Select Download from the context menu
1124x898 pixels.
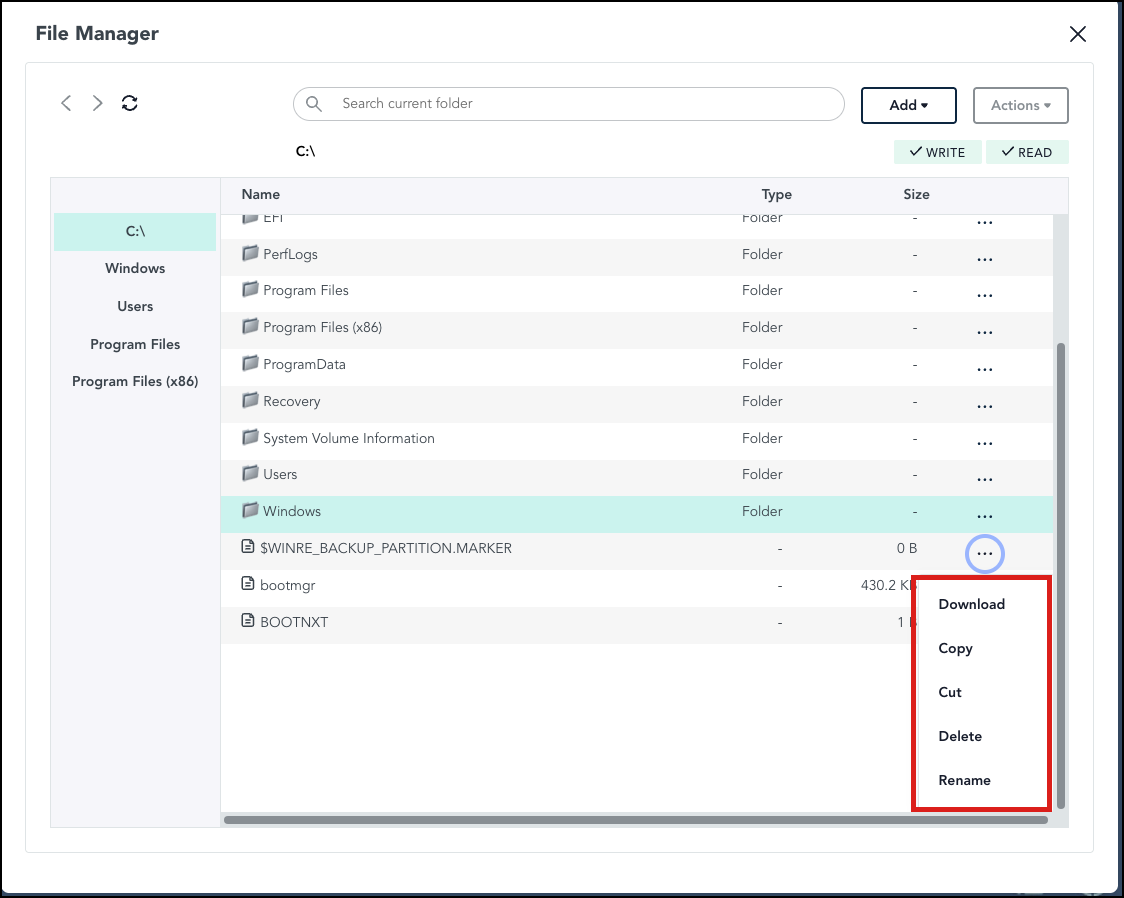tap(971, 604)
